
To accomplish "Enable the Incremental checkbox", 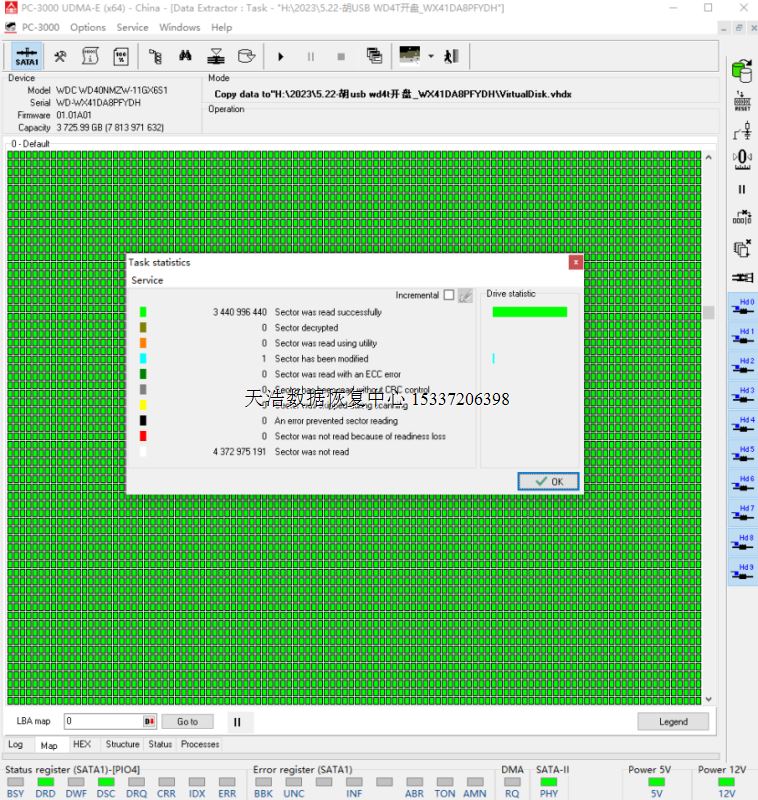I will point(448,295).
